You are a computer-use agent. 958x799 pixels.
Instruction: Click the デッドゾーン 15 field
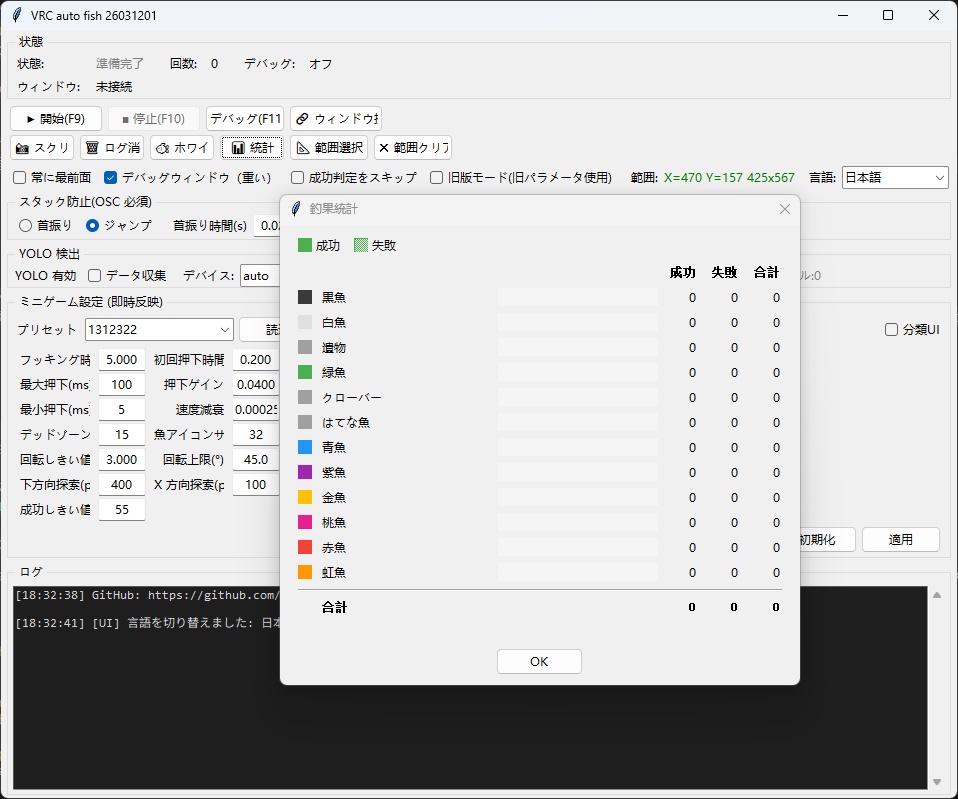pyautogui.click(x=122, y=435)
